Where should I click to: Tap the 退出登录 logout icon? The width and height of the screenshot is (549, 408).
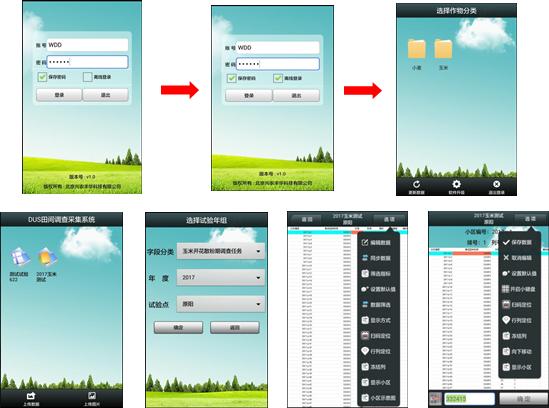tap(496, 184)
